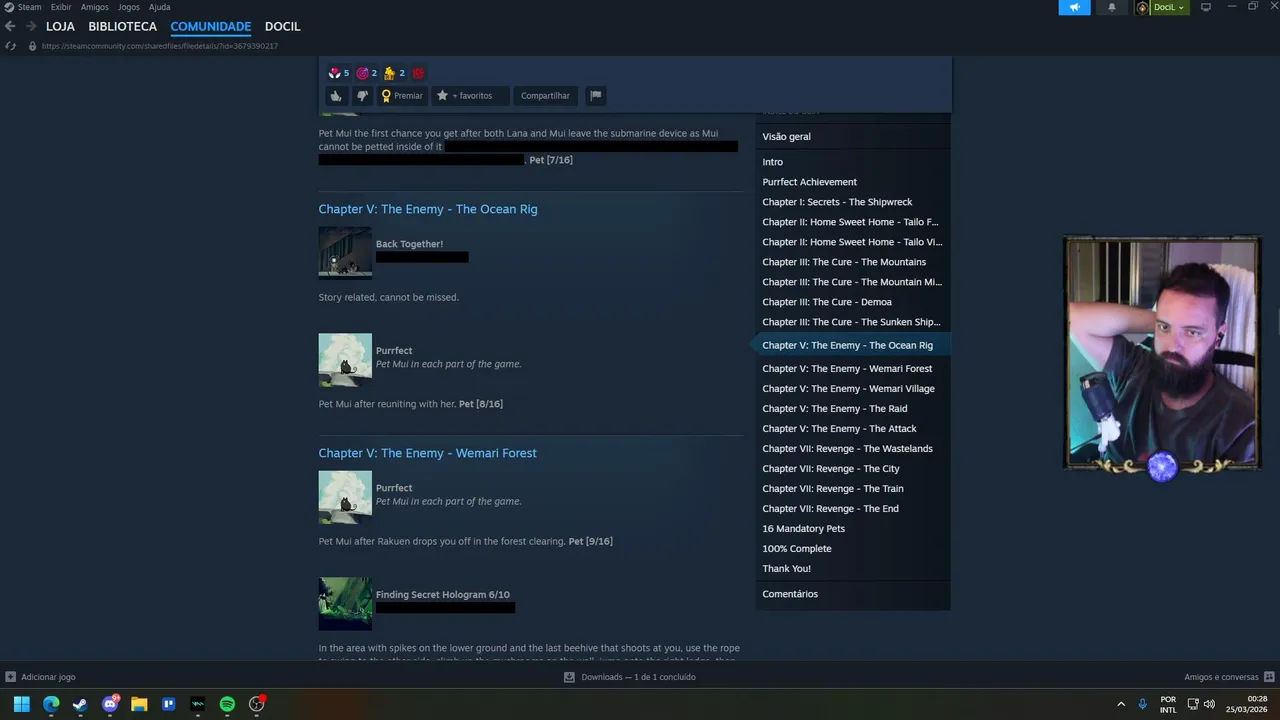Click the Back Together! achievement thumbnail
The height and width of the screenshot is (720, 1280).
point(345,252)
